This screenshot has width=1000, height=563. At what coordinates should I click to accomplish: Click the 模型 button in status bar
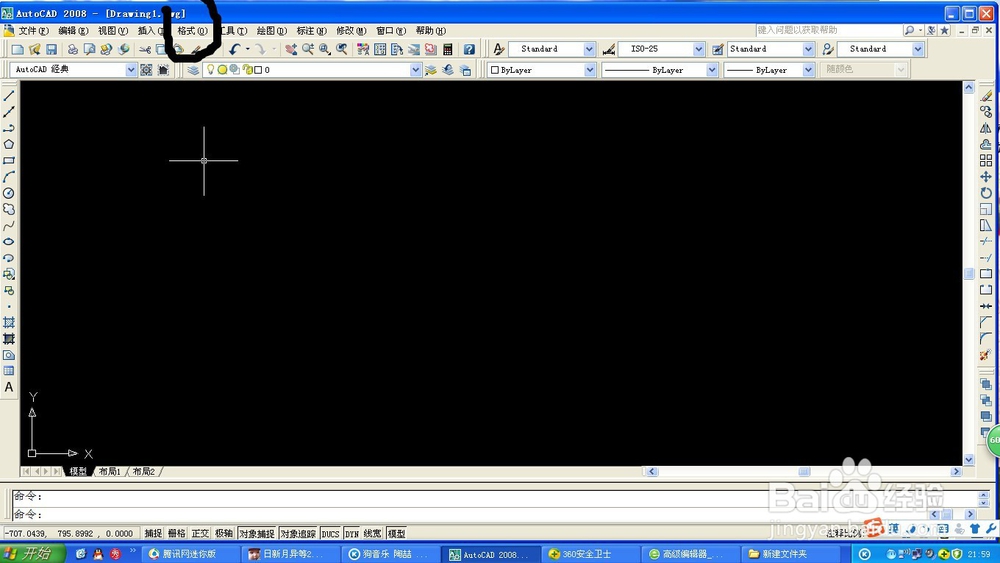[x=396, y=534]
